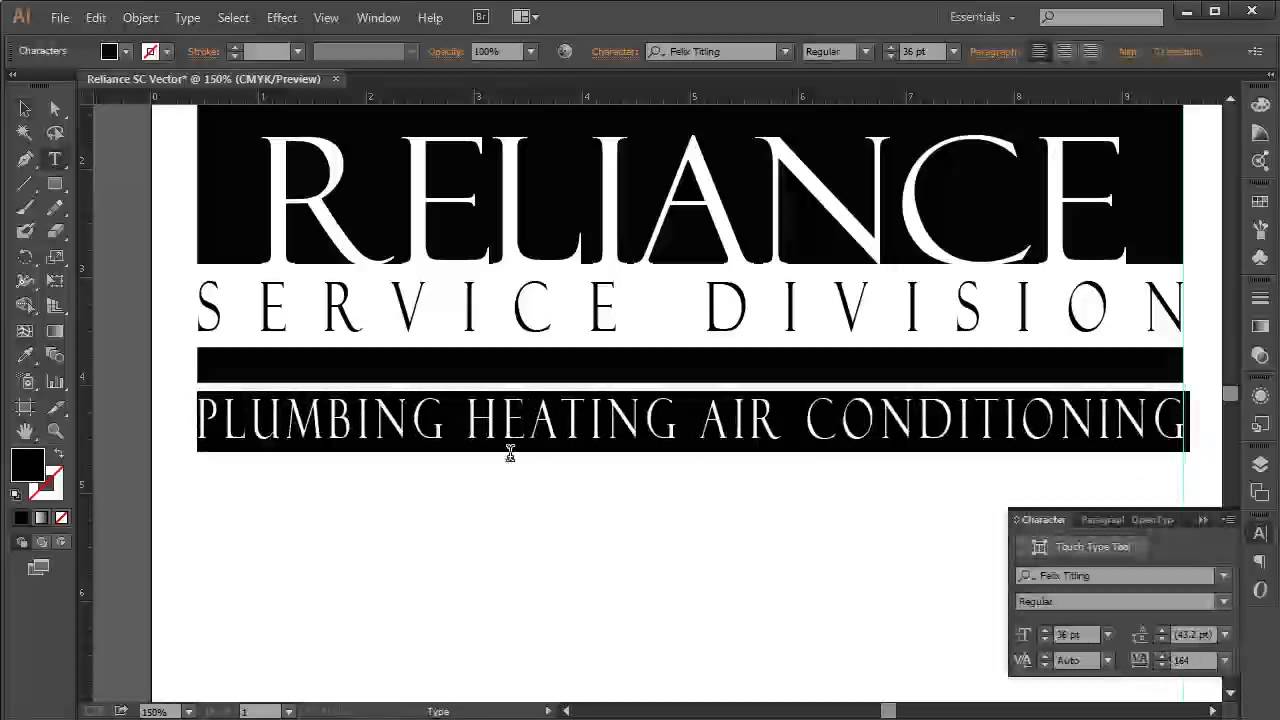Screen dimensions: 1280x720
Task: Change screen mode button in toolbox
Action: pos(39,567)
